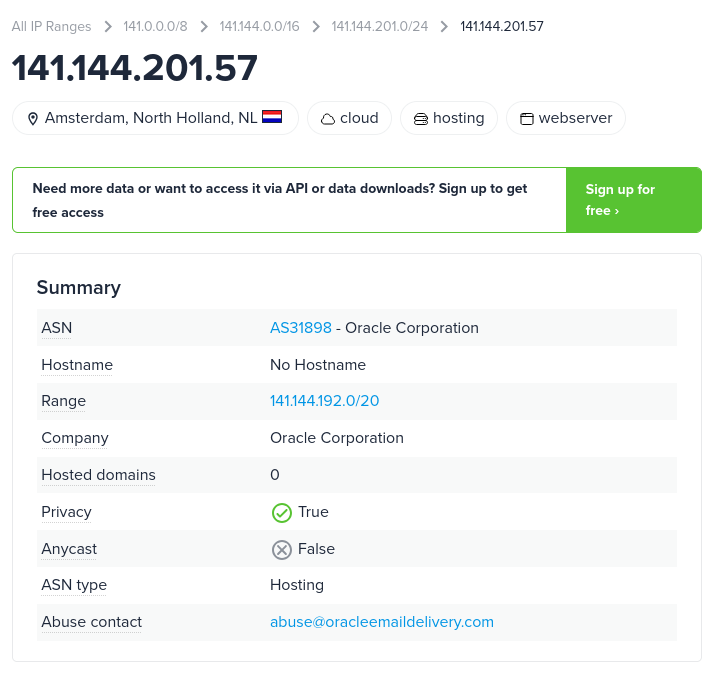Click the Privacy row label
Viewport: 716px width, 677px height.
point(66,512)
